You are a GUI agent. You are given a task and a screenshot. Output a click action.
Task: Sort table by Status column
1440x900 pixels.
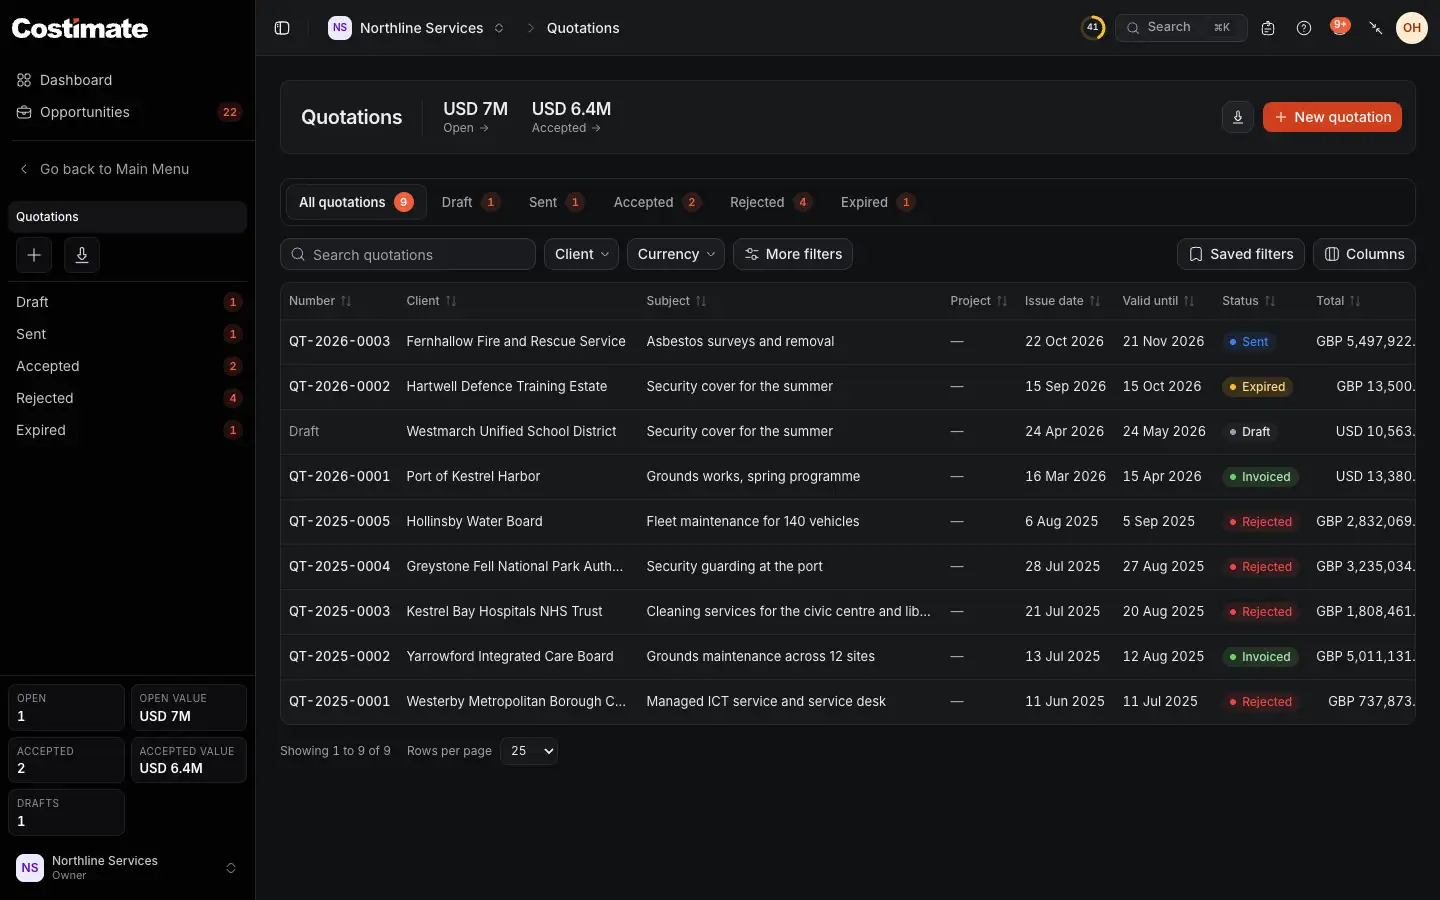pos(1248,301)
